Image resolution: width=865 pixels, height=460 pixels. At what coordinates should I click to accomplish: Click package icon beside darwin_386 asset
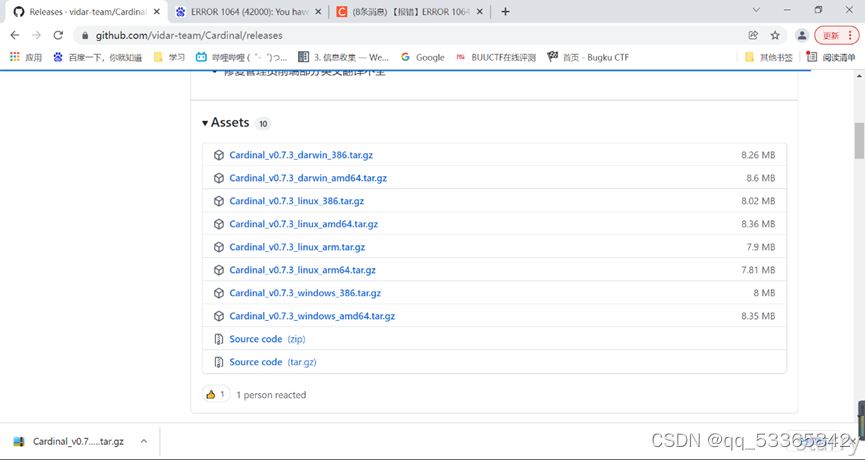point(219,155)
